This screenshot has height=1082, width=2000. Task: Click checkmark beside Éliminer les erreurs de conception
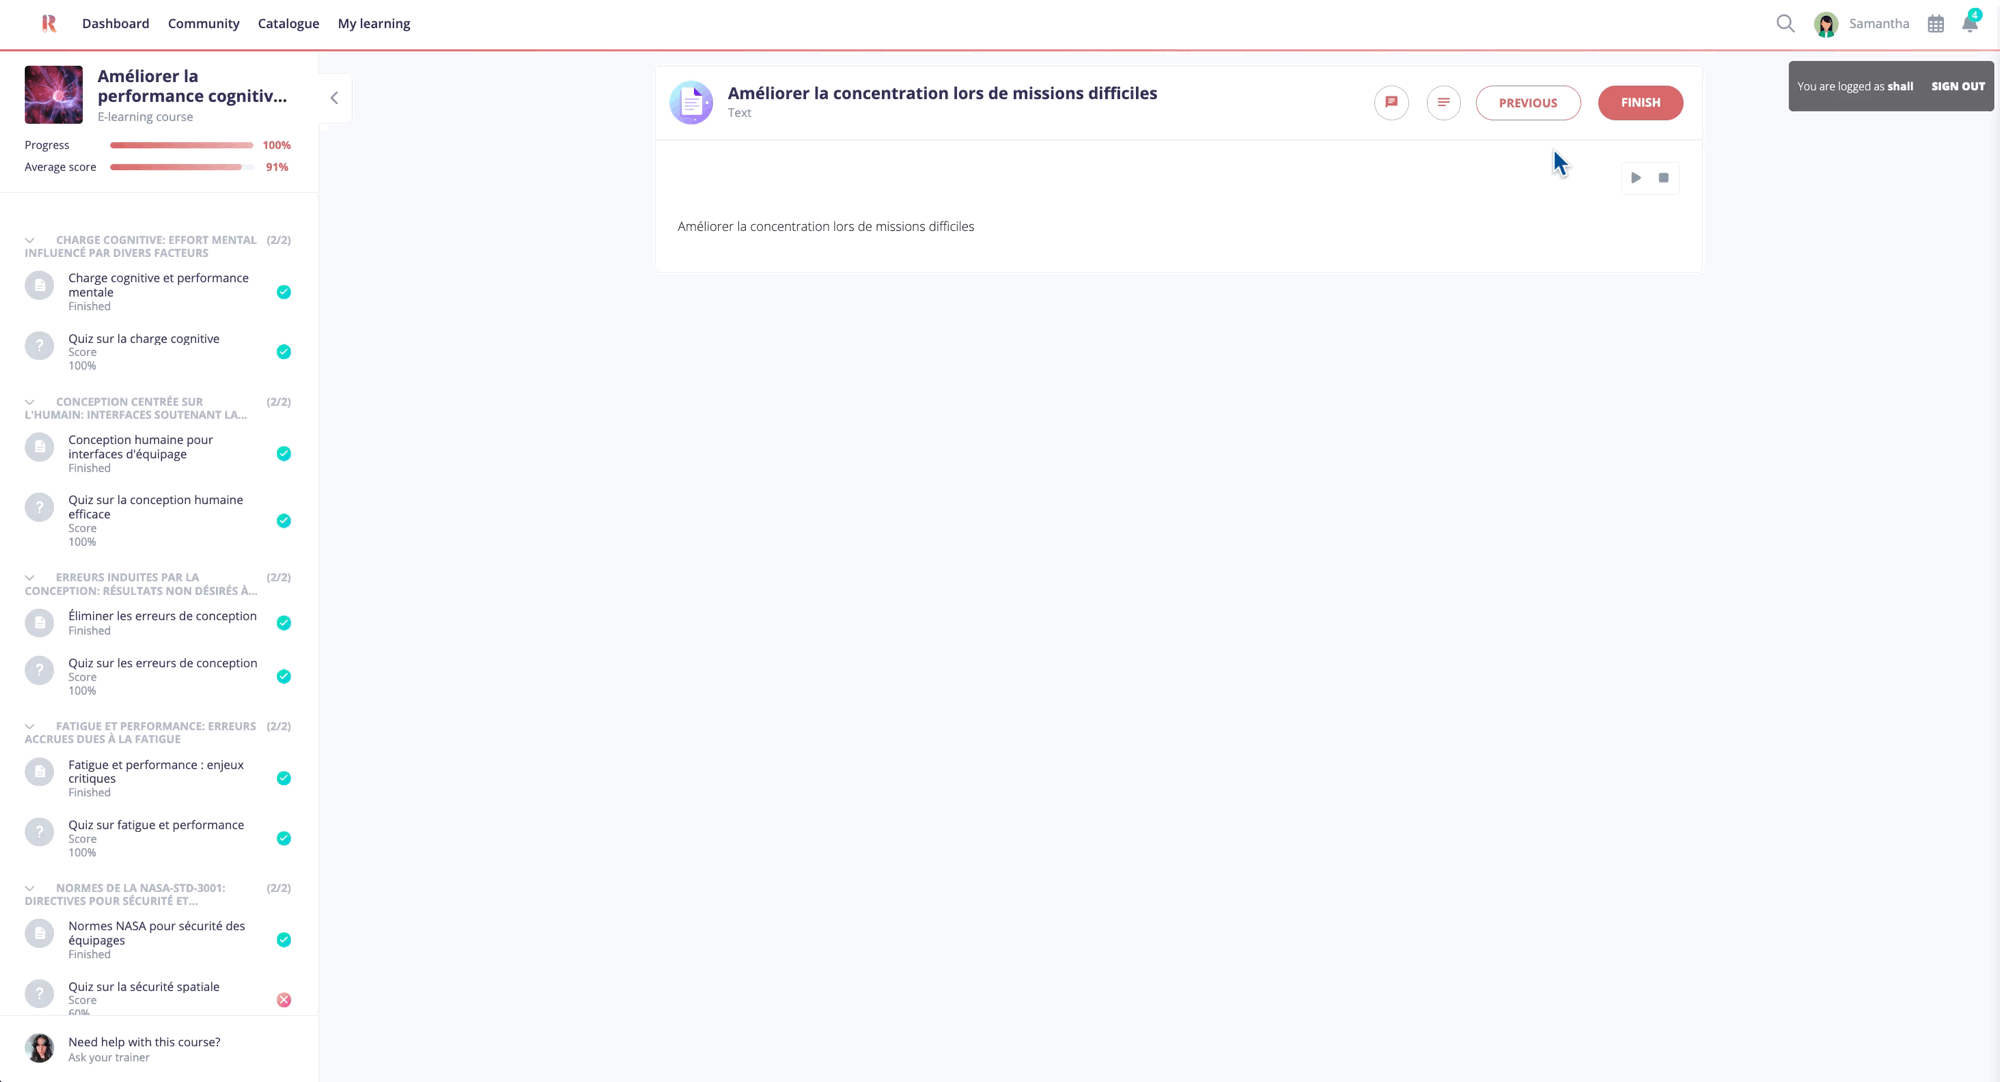click(284, 623)
